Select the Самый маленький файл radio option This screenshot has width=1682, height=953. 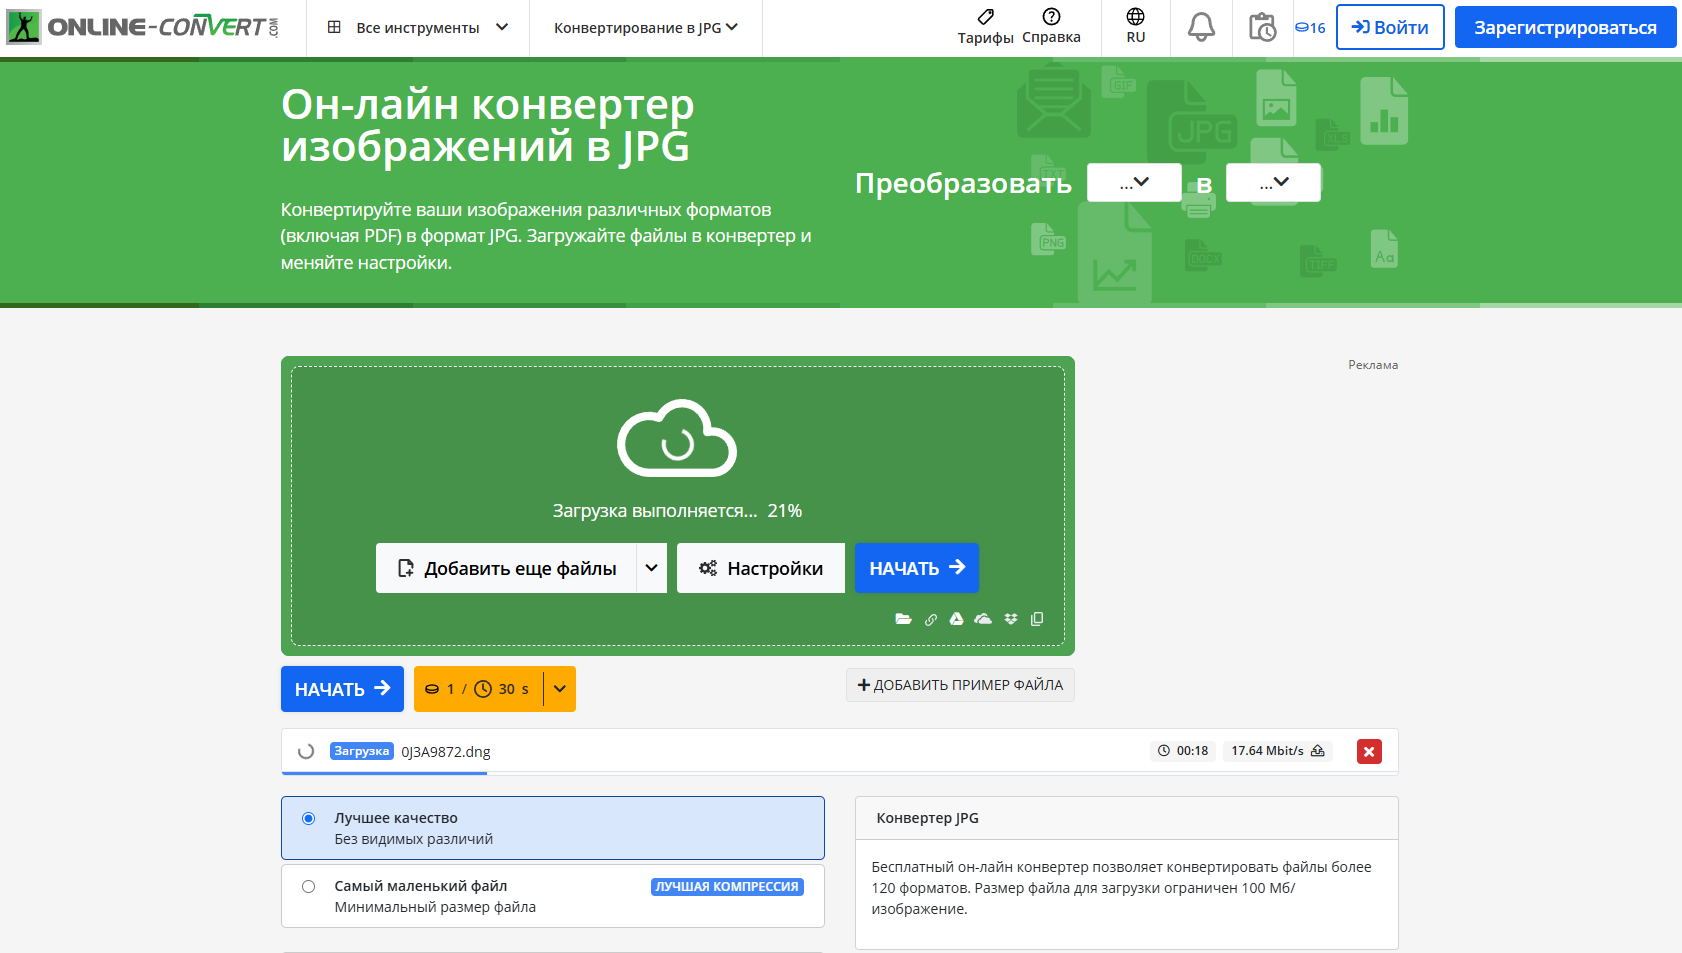tap(308, 886)
